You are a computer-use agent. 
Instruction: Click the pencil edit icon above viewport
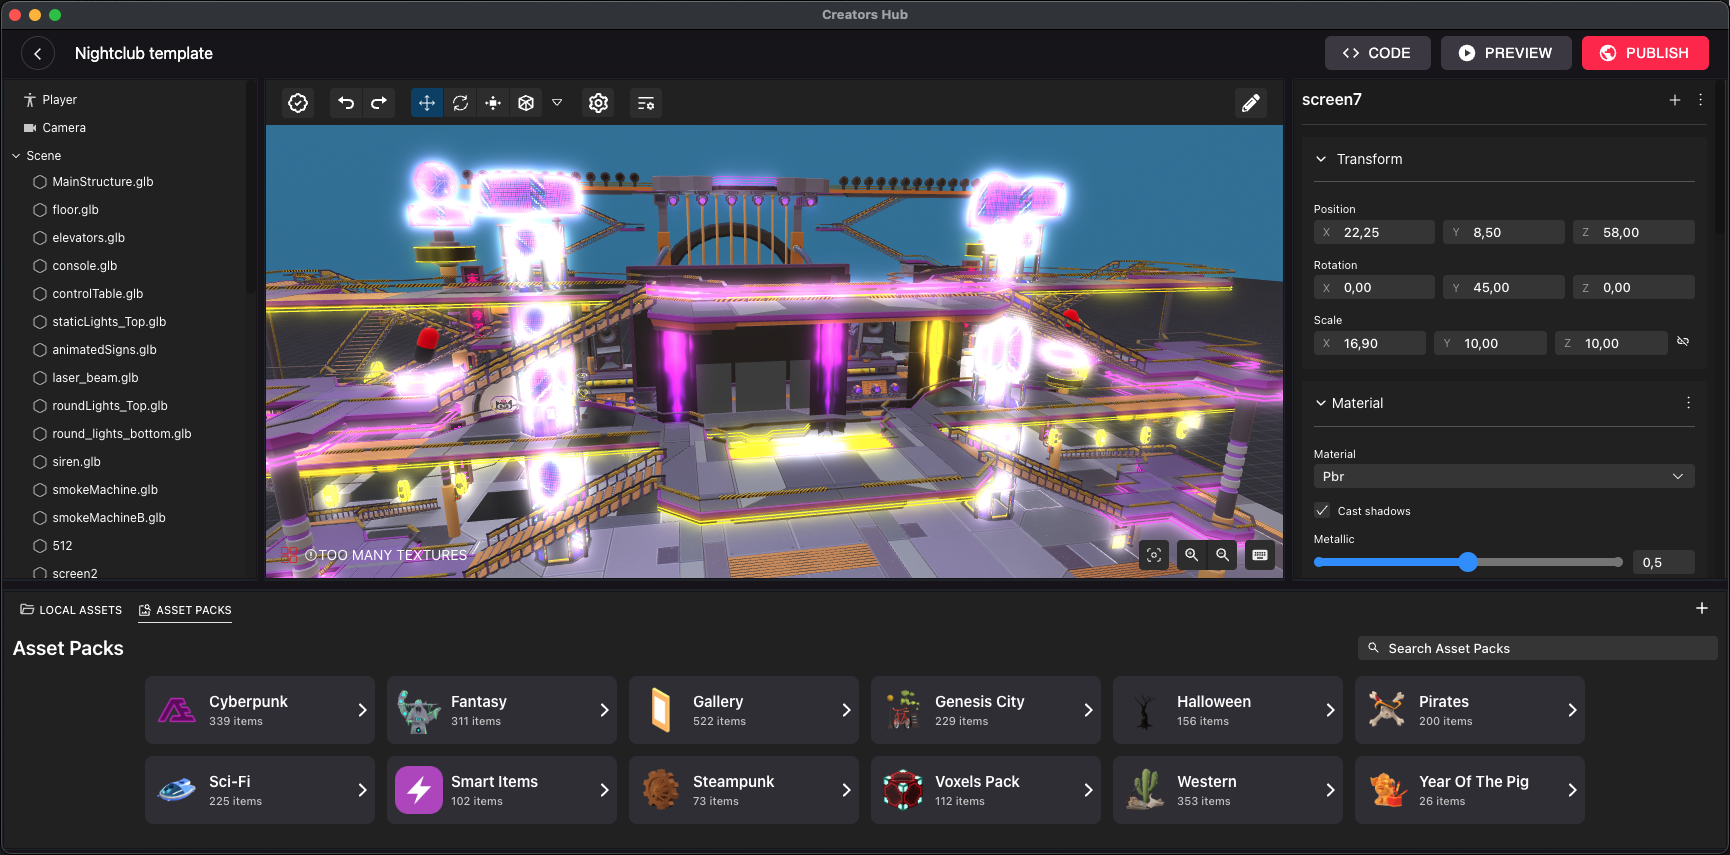click(1250, 103)
